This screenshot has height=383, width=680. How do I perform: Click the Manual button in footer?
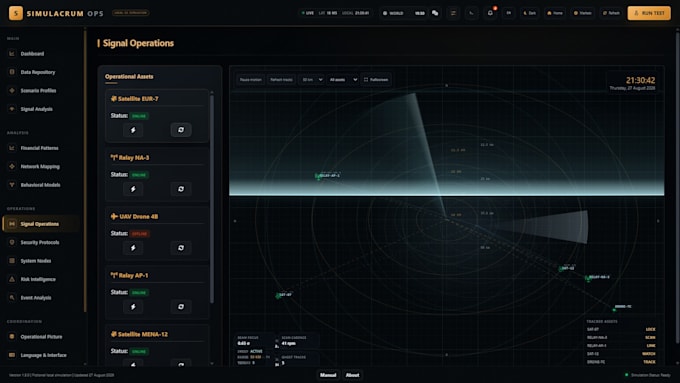point(328,375)
